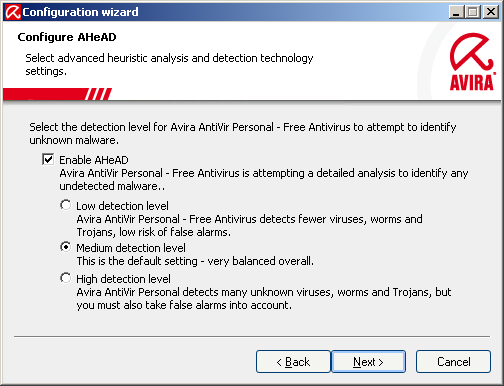Click the Configure AHeAD heading
The height and width of the screenshot is (386, 504).
coord(67,37)
